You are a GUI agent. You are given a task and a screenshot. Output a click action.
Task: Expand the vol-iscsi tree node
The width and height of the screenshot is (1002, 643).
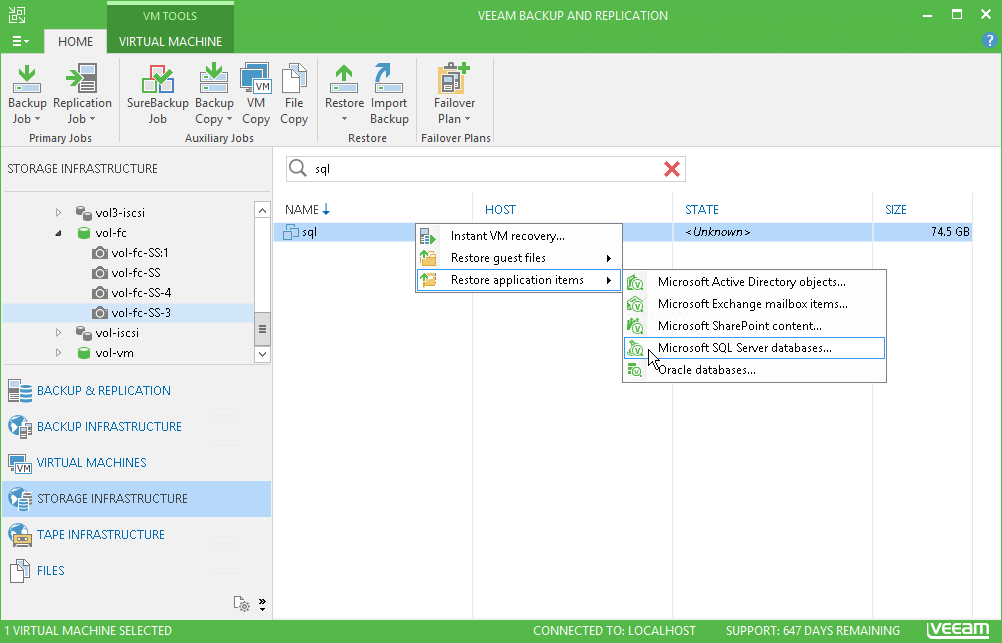tap(58, 333)
